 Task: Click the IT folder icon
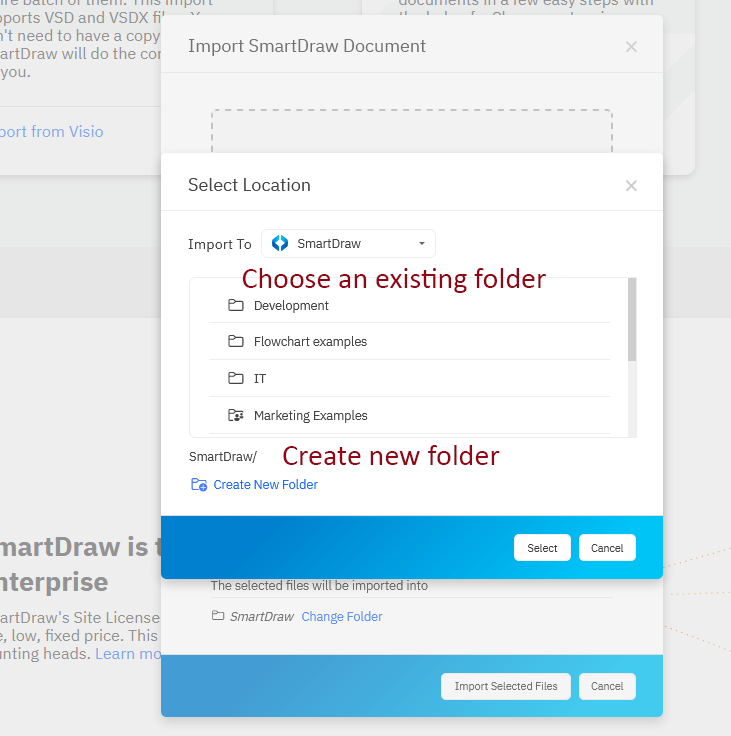[236, 378]
